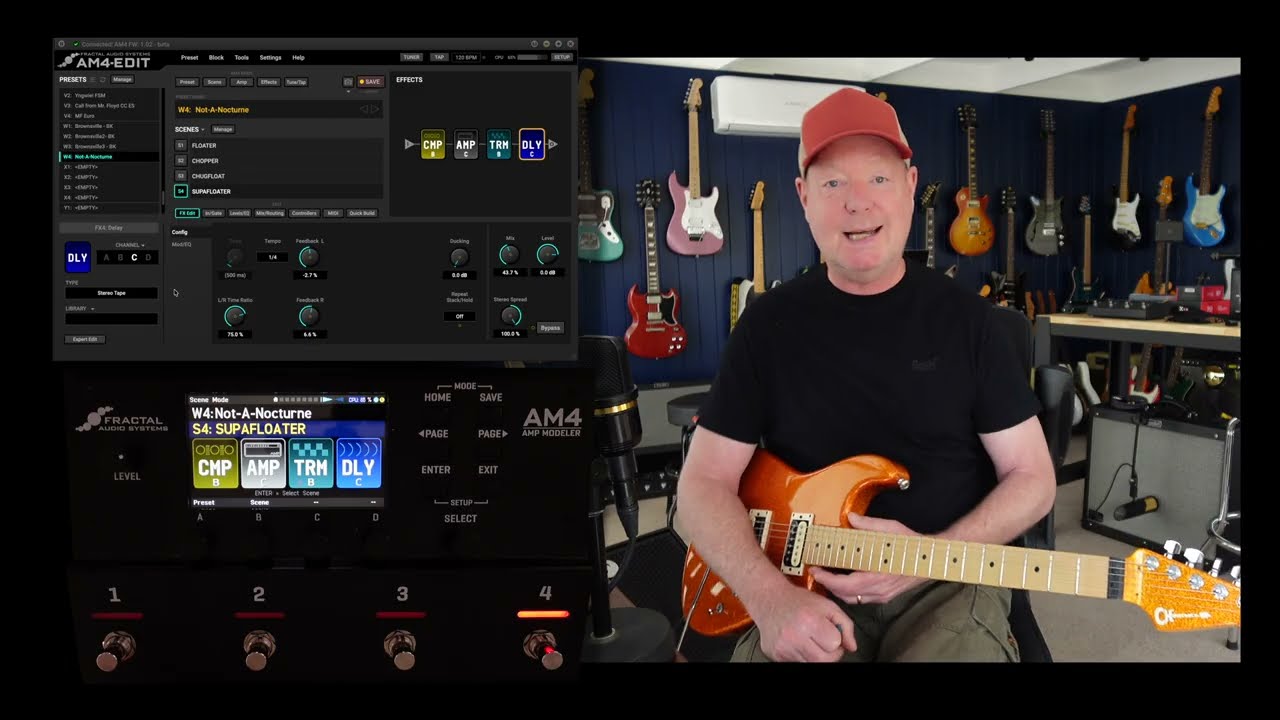
Task: Click the presets list view icon
Action: pyautogui.click(x=93, y=79)
